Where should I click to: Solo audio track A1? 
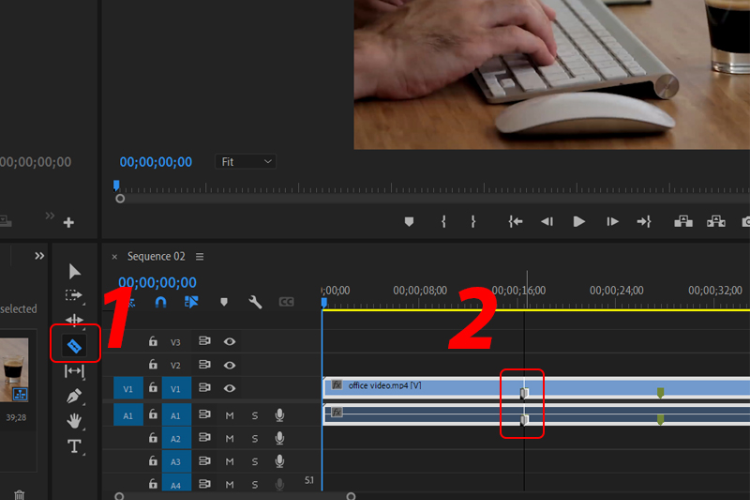pos(255,415)
